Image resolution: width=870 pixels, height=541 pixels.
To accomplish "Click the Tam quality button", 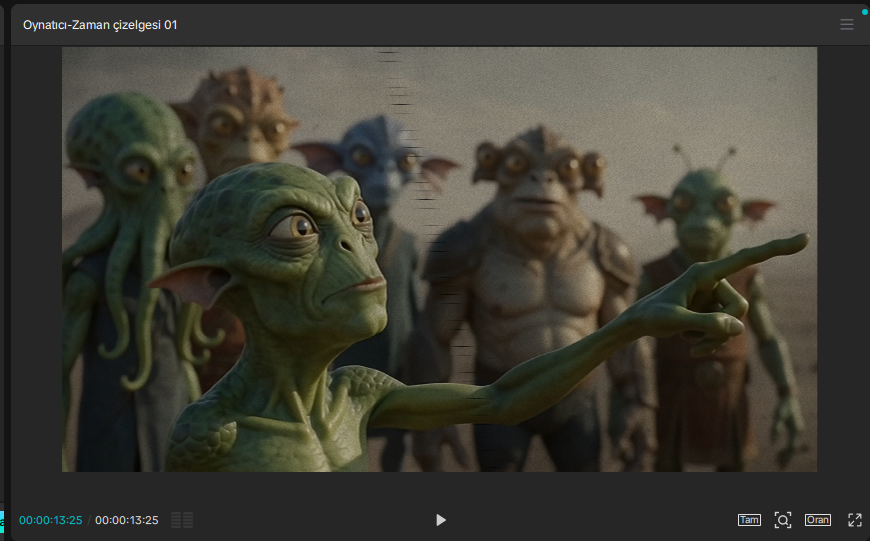I will [749, 520].
